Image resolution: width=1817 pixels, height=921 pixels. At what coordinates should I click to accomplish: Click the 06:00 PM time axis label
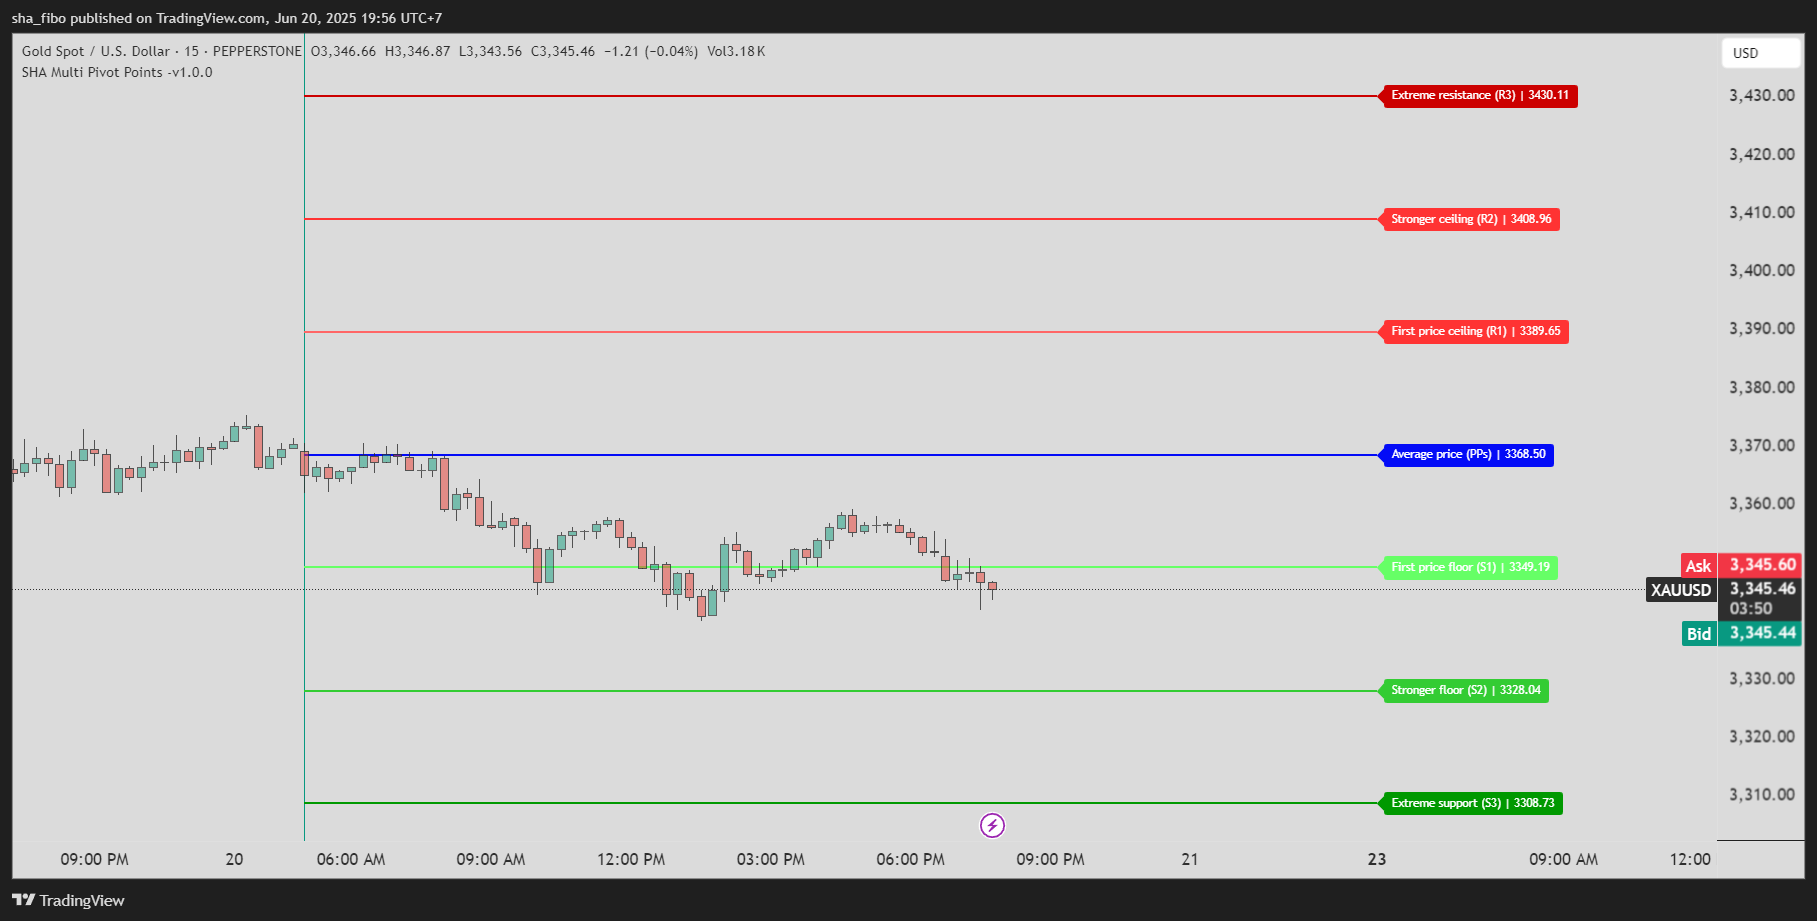(x=911, y=859)
